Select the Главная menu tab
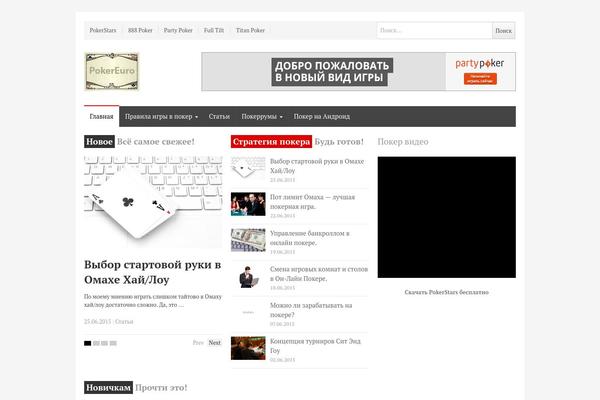 pyautogui.click(x=101, y=116)
